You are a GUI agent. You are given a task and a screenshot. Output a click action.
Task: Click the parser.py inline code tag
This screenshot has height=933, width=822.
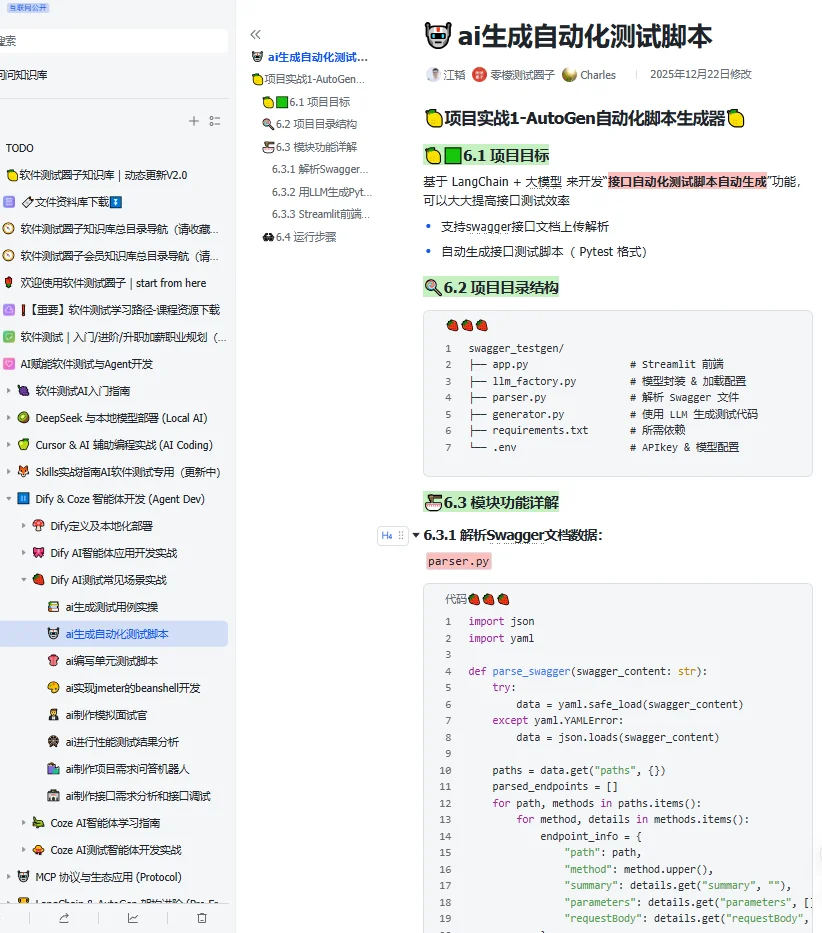tap(458, 561)
